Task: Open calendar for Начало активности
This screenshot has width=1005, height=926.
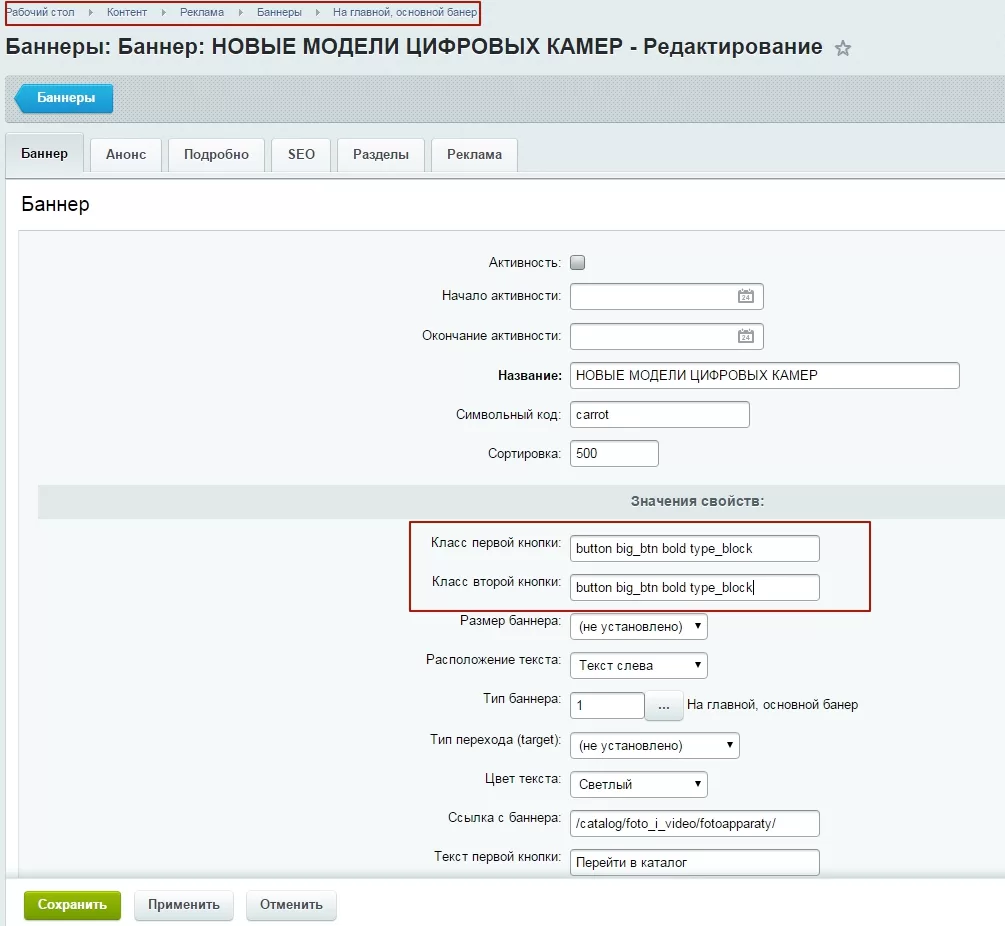Action: click(x=745, y=296)
